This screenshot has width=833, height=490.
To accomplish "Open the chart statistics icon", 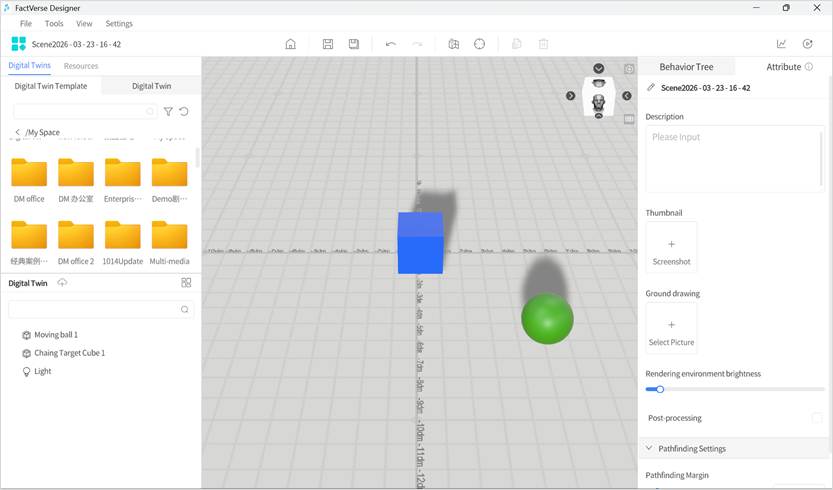I will 781,44.
